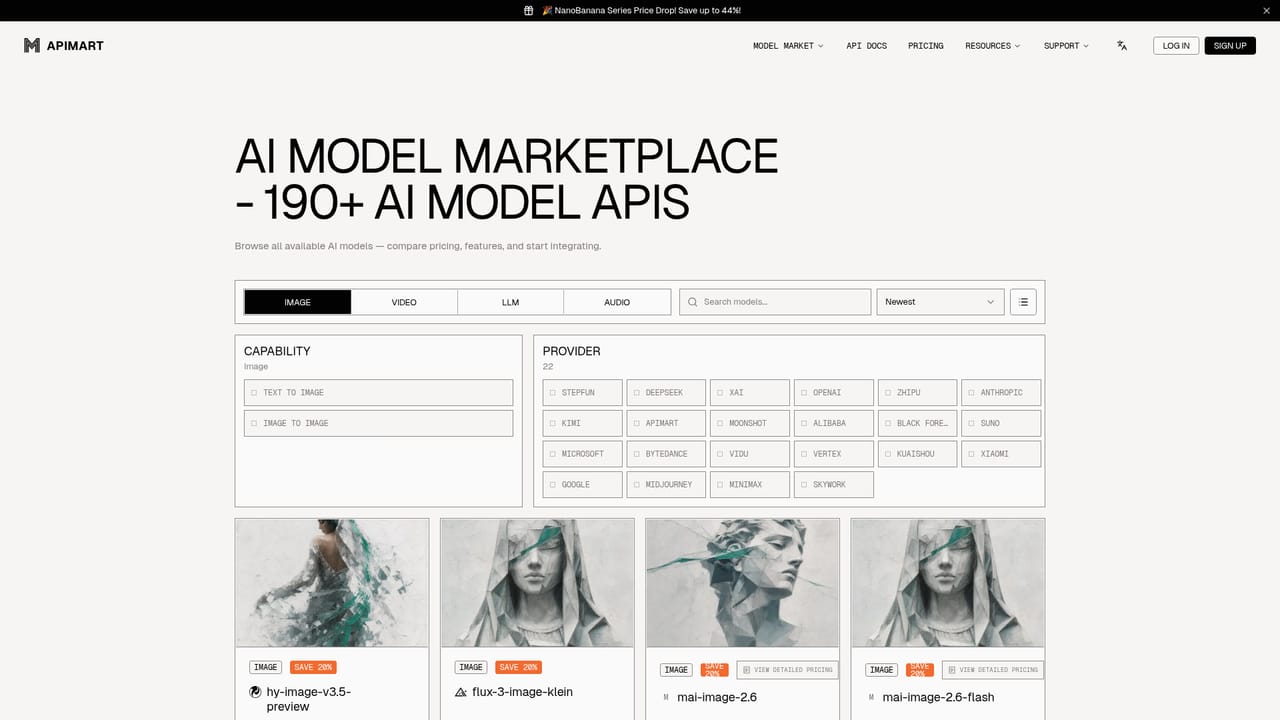This screenshot has height=720, width=1280.
Task: Filter by Midjourney provider
Action: (x=666, y=485)
